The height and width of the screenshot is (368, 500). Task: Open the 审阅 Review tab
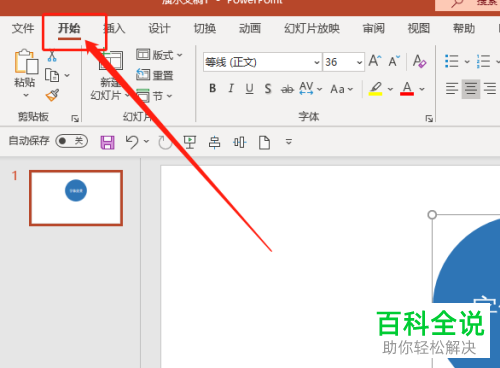point(373,28)
